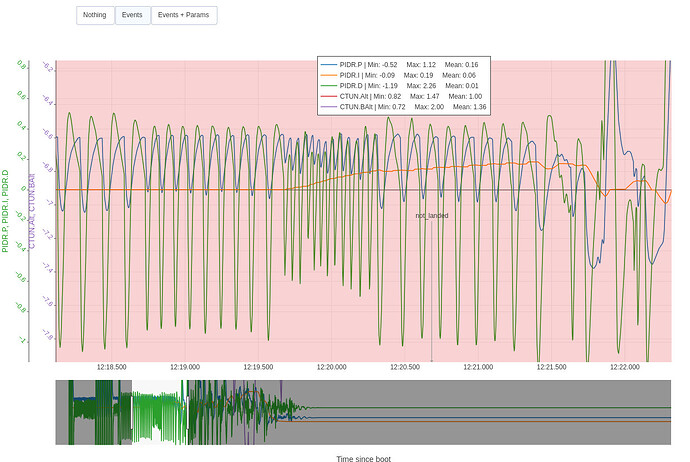
Task: Click the 12:20.000 x-axis tick label
Action: 331,367
